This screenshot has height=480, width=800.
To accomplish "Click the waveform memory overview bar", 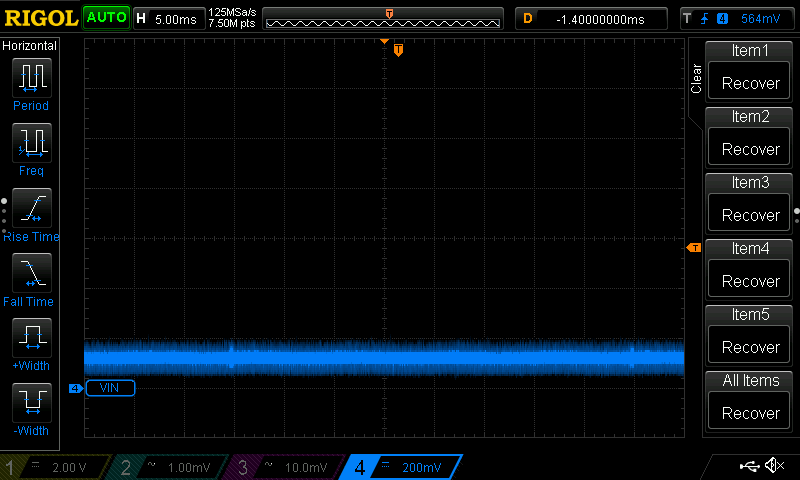I will click(x=383, y=19).
